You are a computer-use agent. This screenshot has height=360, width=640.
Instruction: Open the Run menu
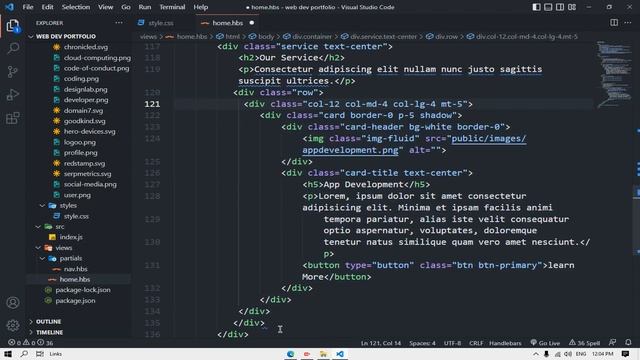pyautogui.click(x=144, y=7)
